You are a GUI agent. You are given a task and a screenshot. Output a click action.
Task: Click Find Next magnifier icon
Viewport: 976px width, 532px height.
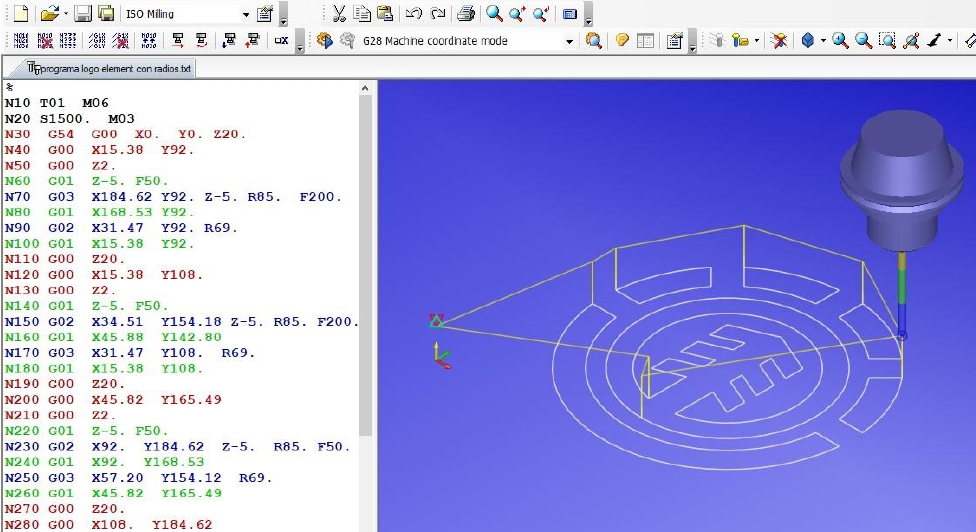click(517, 14)
